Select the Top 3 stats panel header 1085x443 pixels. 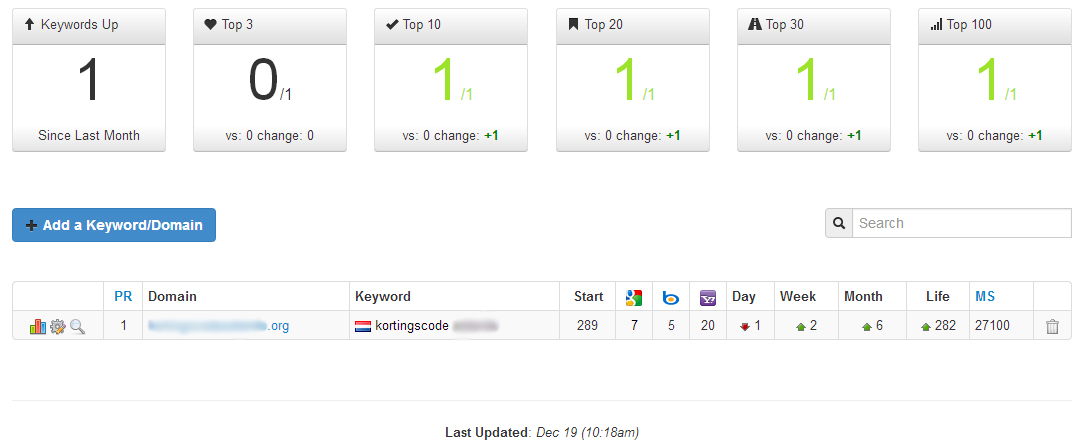coord(270,26)
